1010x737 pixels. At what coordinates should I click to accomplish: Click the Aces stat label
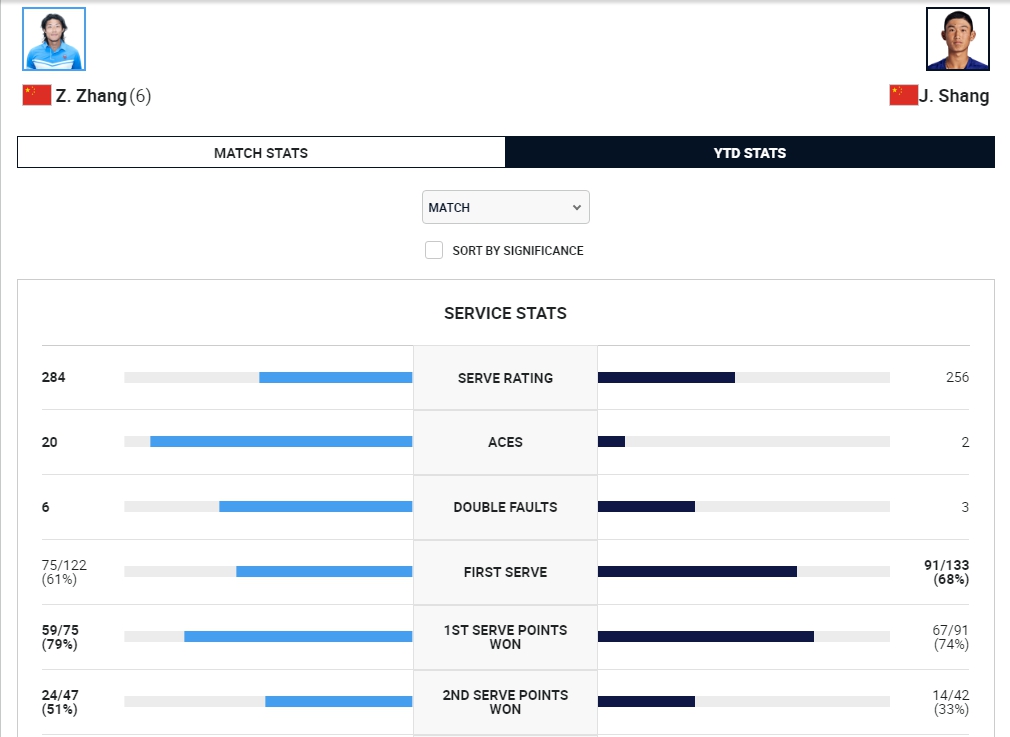[505, 442]
